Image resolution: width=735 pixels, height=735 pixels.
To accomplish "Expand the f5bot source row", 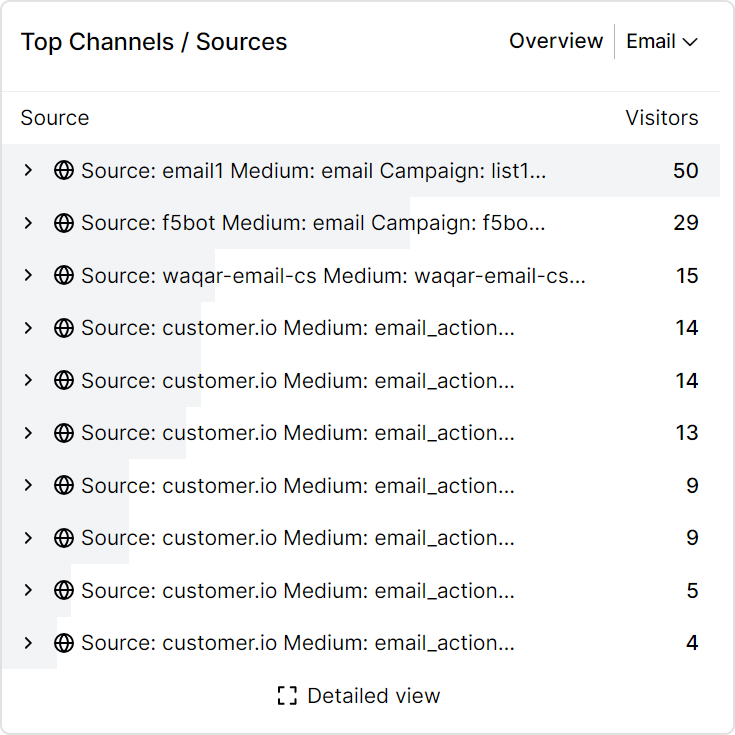I will [28, 223].
